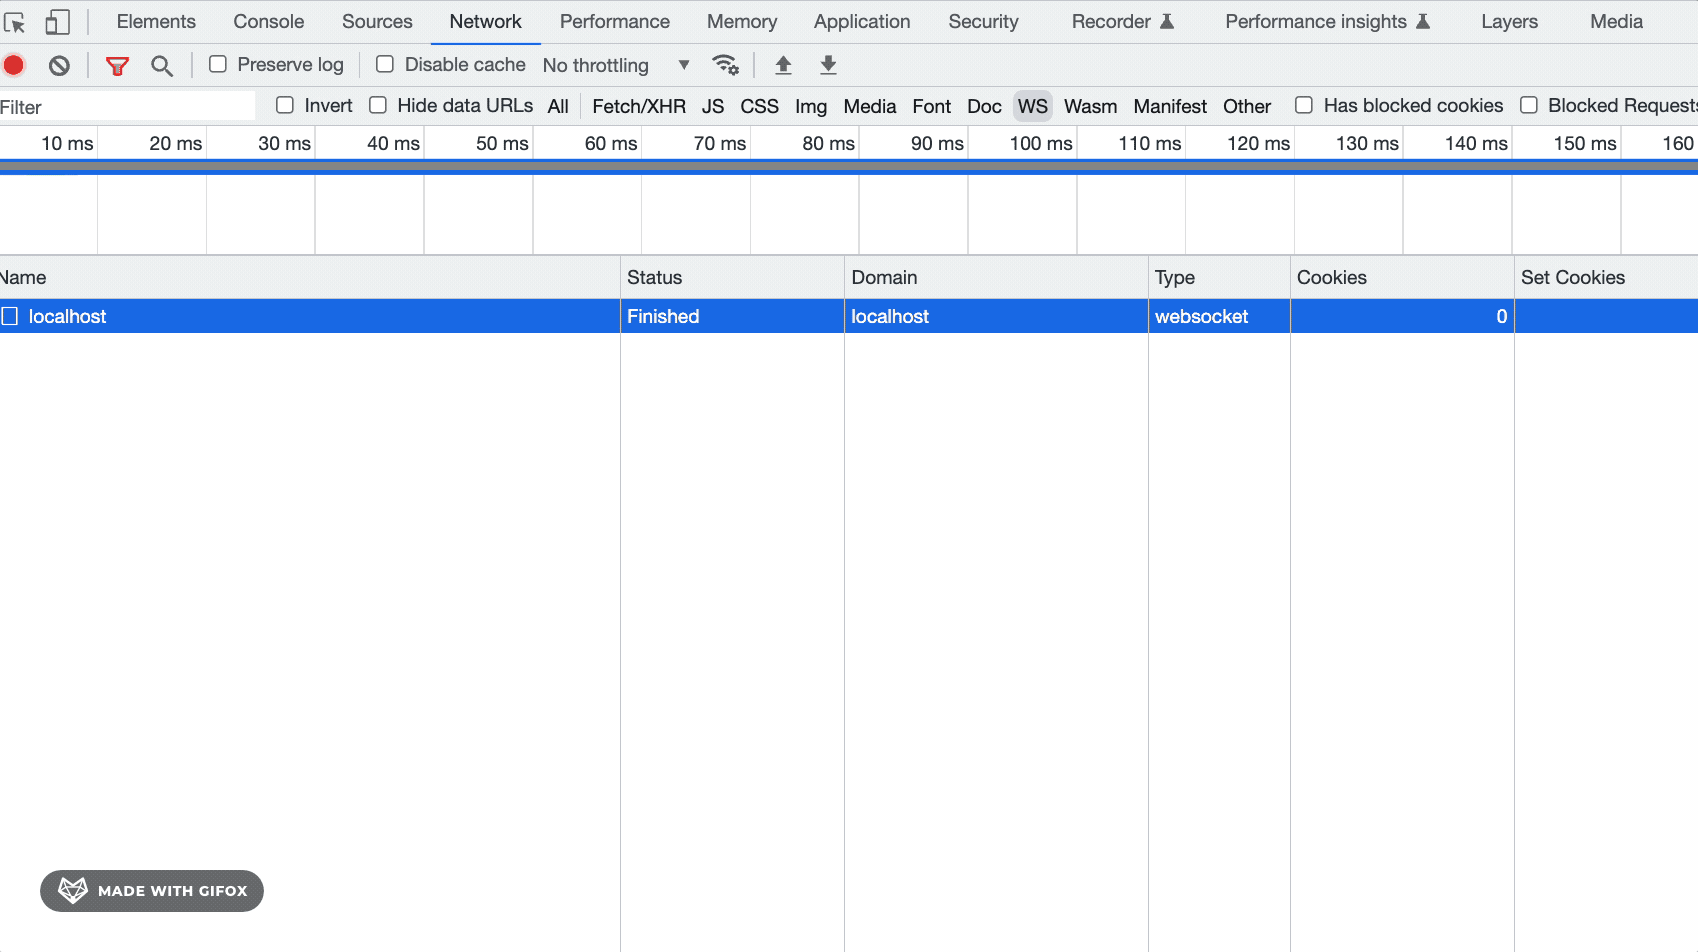This screenshot has width=1698, height=952.
Task: Open the network search magnifier
Action: click(161, 66)
